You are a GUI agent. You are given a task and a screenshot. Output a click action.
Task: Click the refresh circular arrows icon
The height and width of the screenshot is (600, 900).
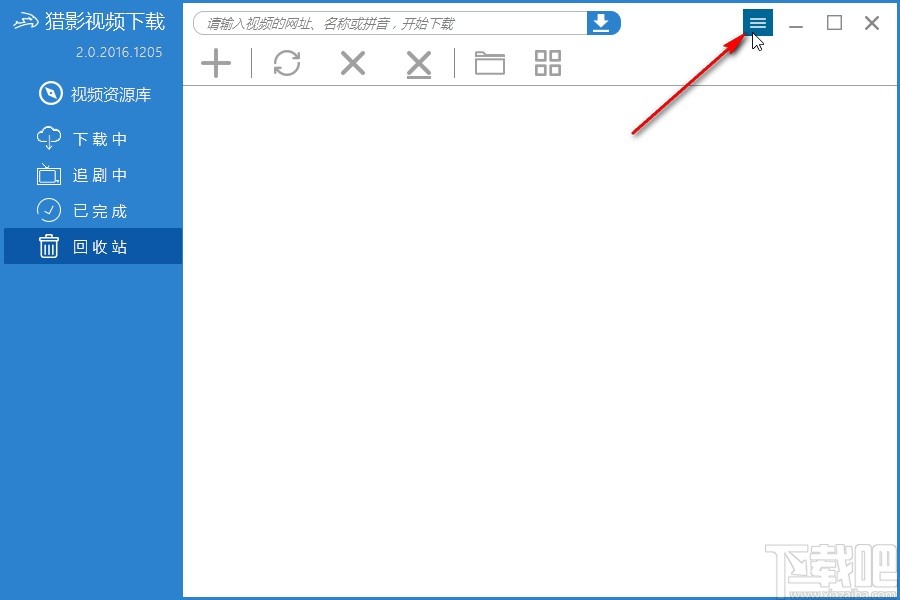point(287,63)
